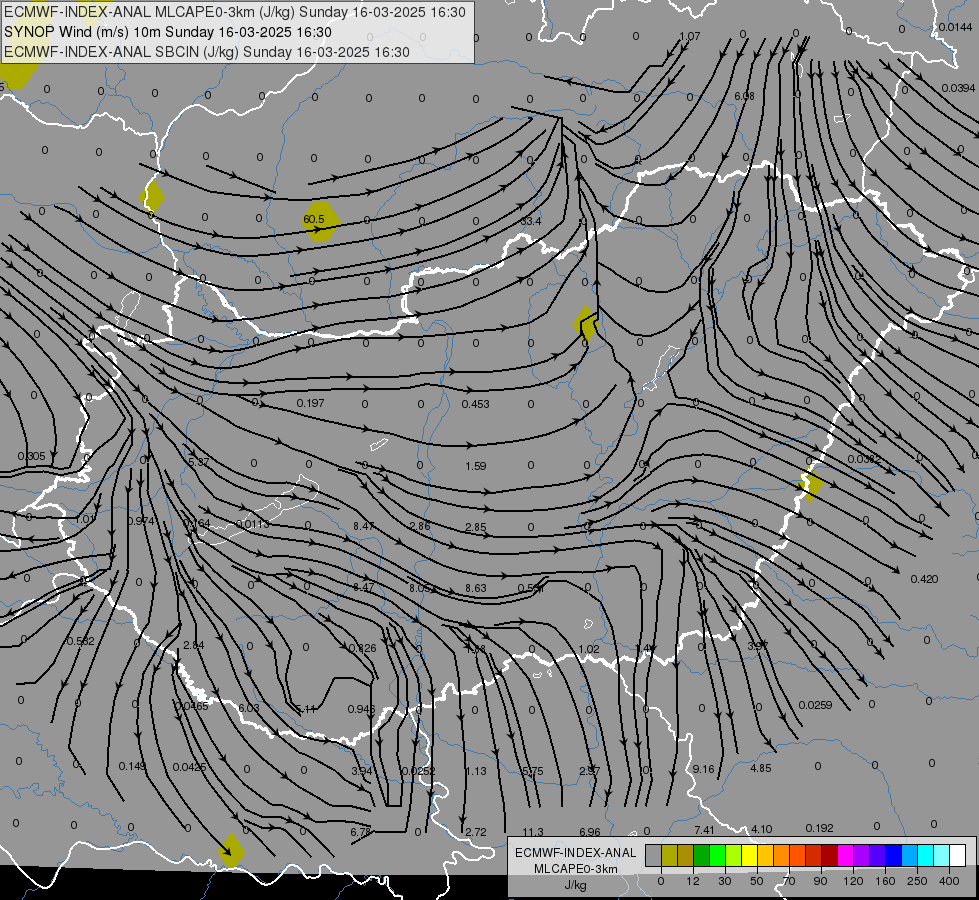Click the grid value 0.974

pyautogui.click(x=140, y=521)
